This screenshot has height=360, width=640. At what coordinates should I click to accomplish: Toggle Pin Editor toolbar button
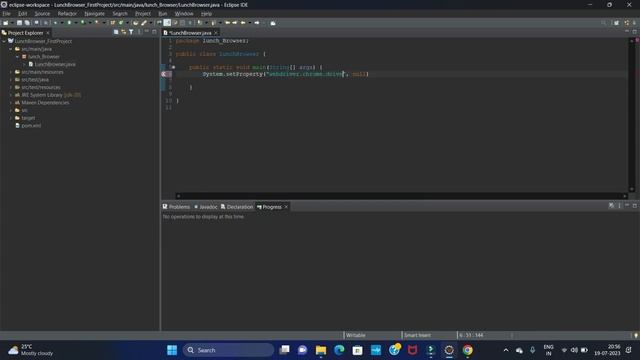pos(273,23)
